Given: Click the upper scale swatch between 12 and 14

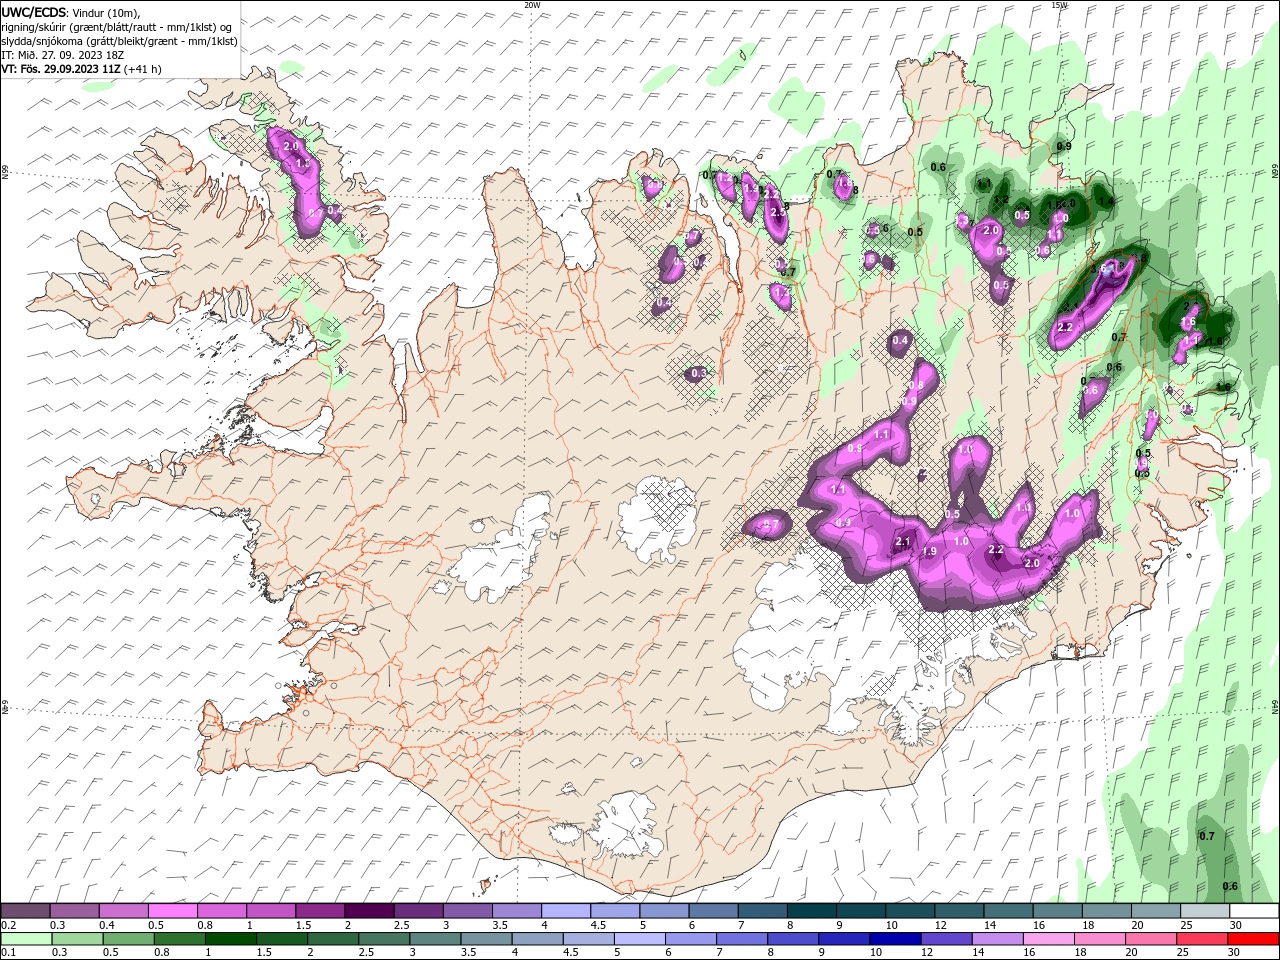Looking at the screenshot, I should pyautogui.click(x=960, y=911).
